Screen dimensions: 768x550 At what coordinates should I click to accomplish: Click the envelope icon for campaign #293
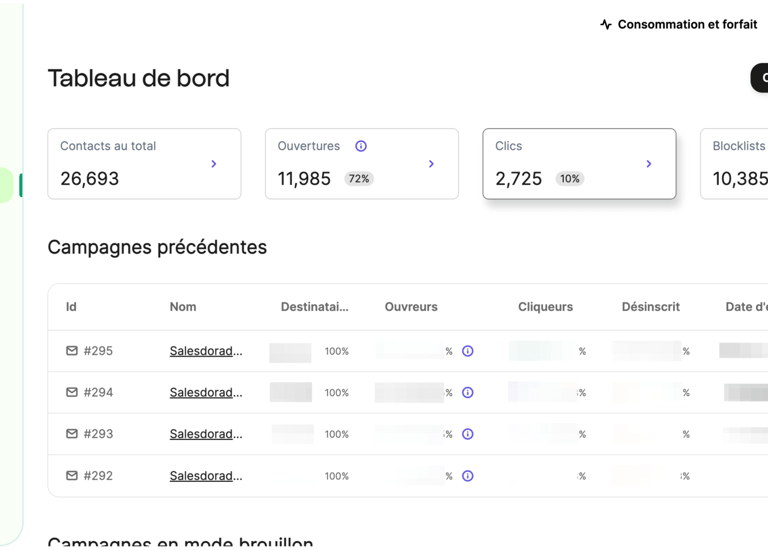(72, 434)
